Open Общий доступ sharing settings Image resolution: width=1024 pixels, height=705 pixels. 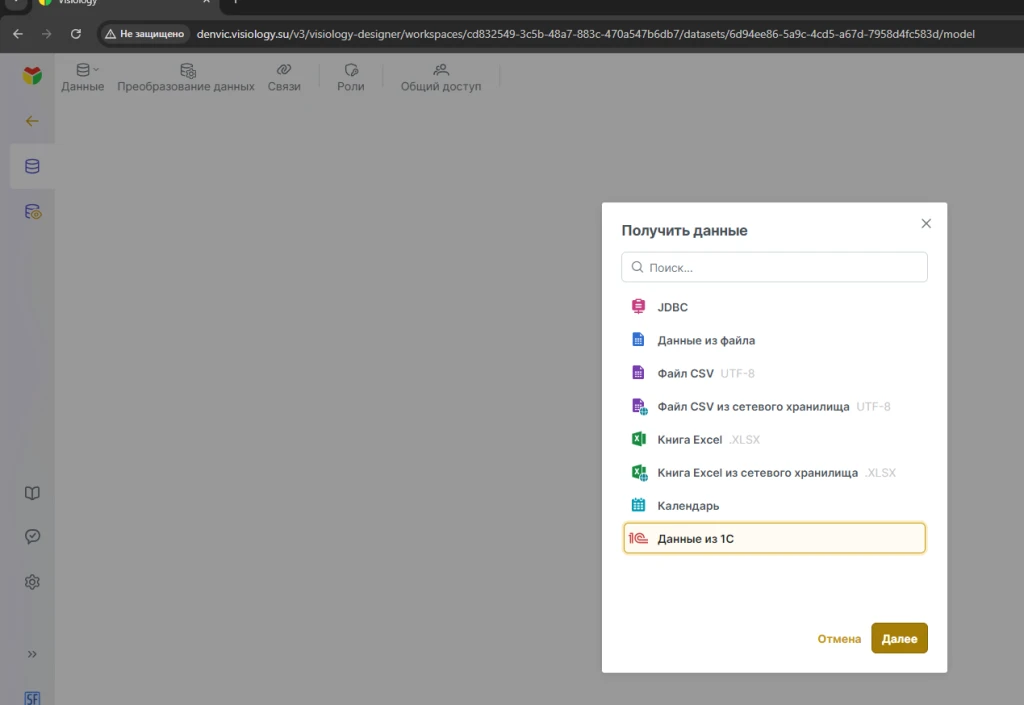[x=441, y=77]
